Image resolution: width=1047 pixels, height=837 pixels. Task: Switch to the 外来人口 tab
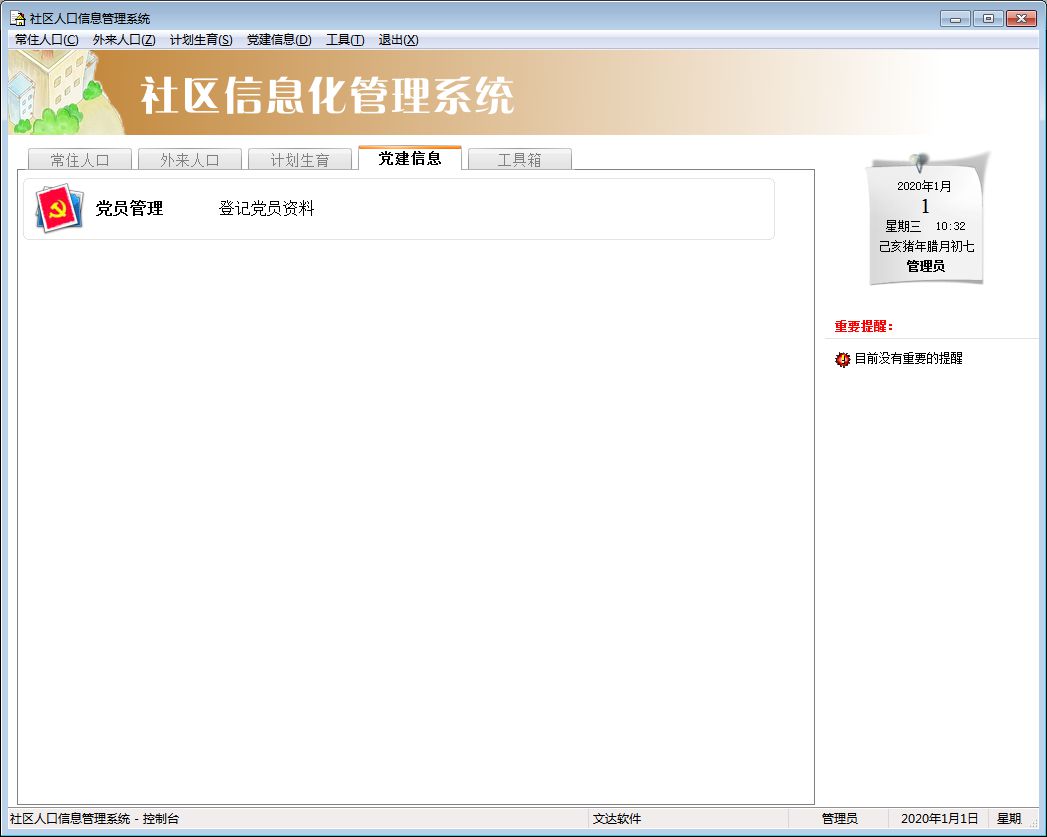point(189,160)
